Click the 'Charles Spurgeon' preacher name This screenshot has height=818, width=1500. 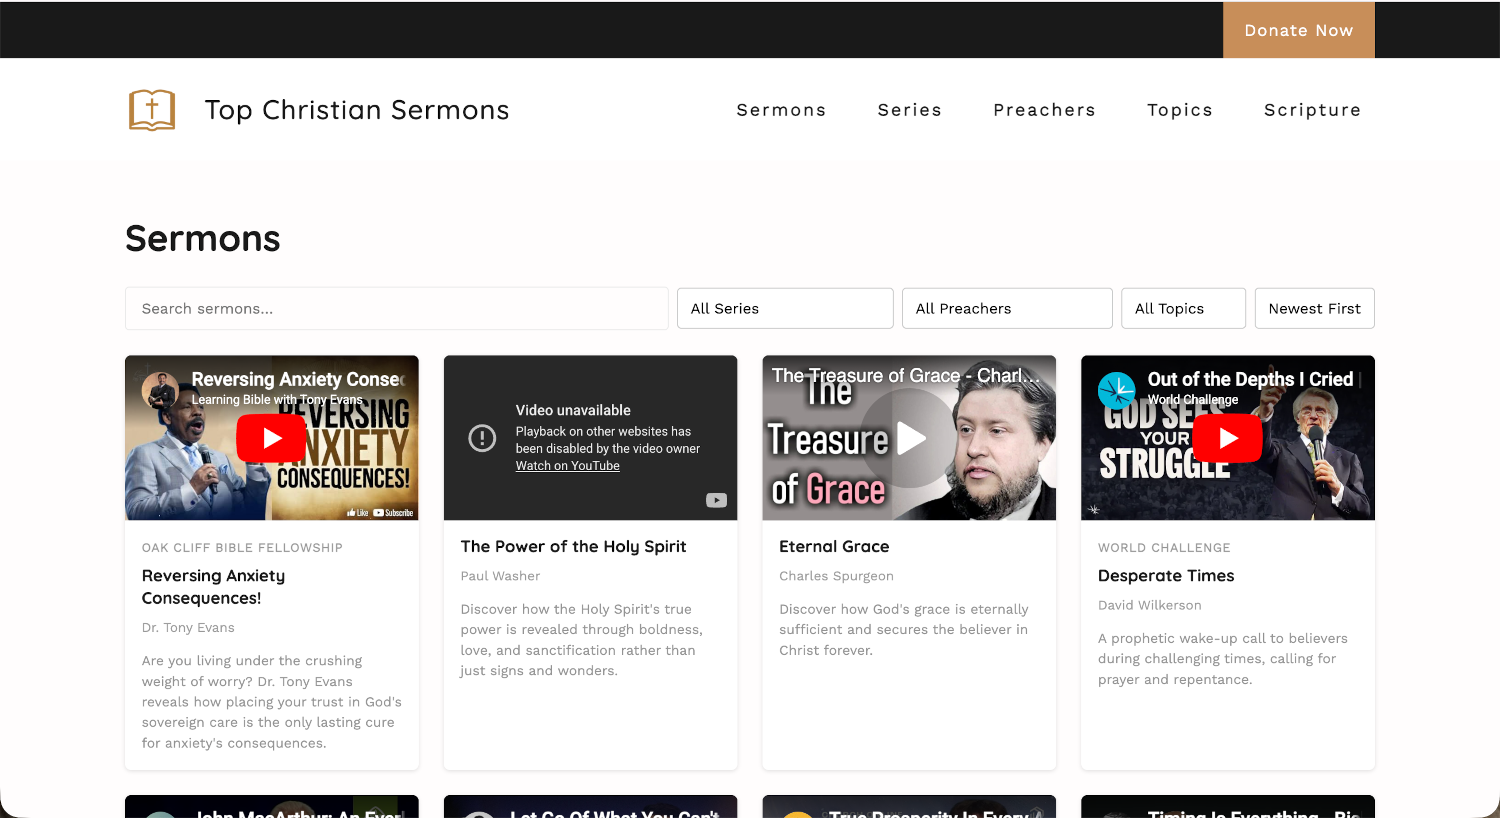pyautogui.click(x=836, y=576)
